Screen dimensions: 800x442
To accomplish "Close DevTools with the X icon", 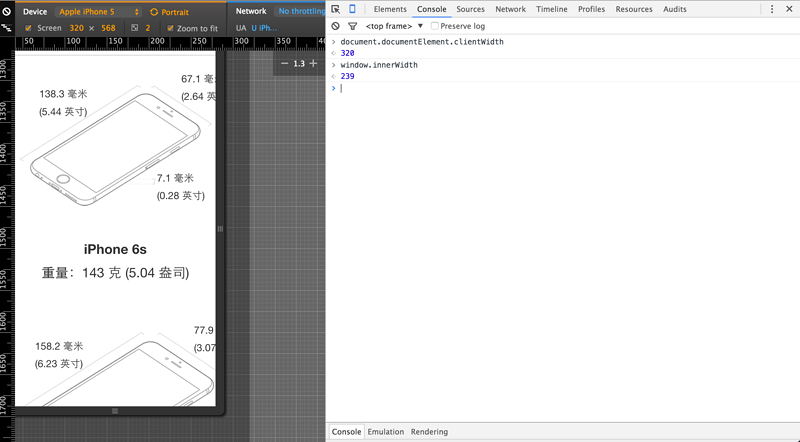I will (789, 9).
